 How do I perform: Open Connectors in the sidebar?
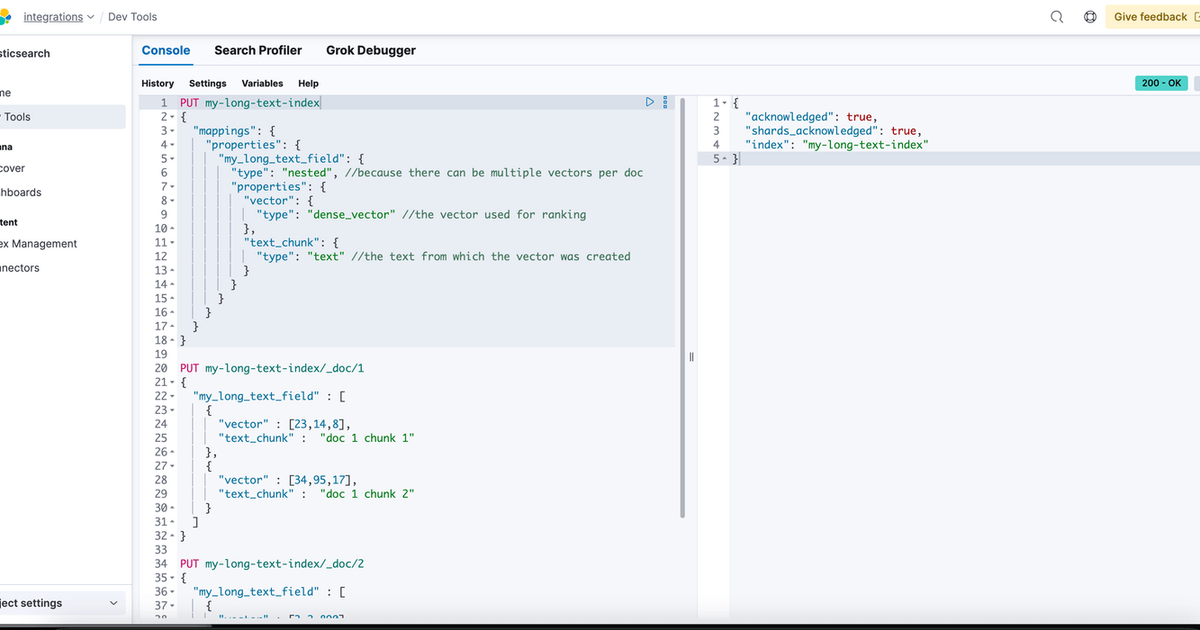point(20,268)
